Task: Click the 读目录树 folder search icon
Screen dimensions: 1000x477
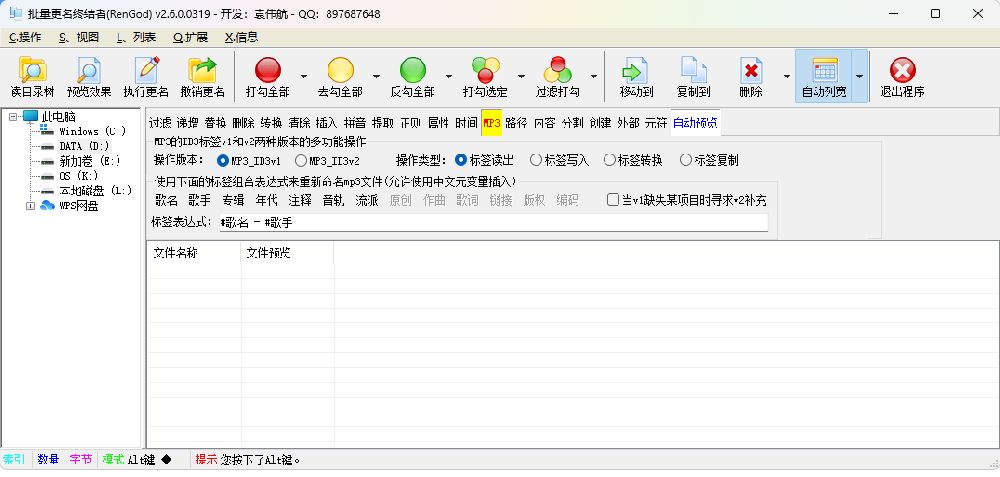Action: point(33,70)
